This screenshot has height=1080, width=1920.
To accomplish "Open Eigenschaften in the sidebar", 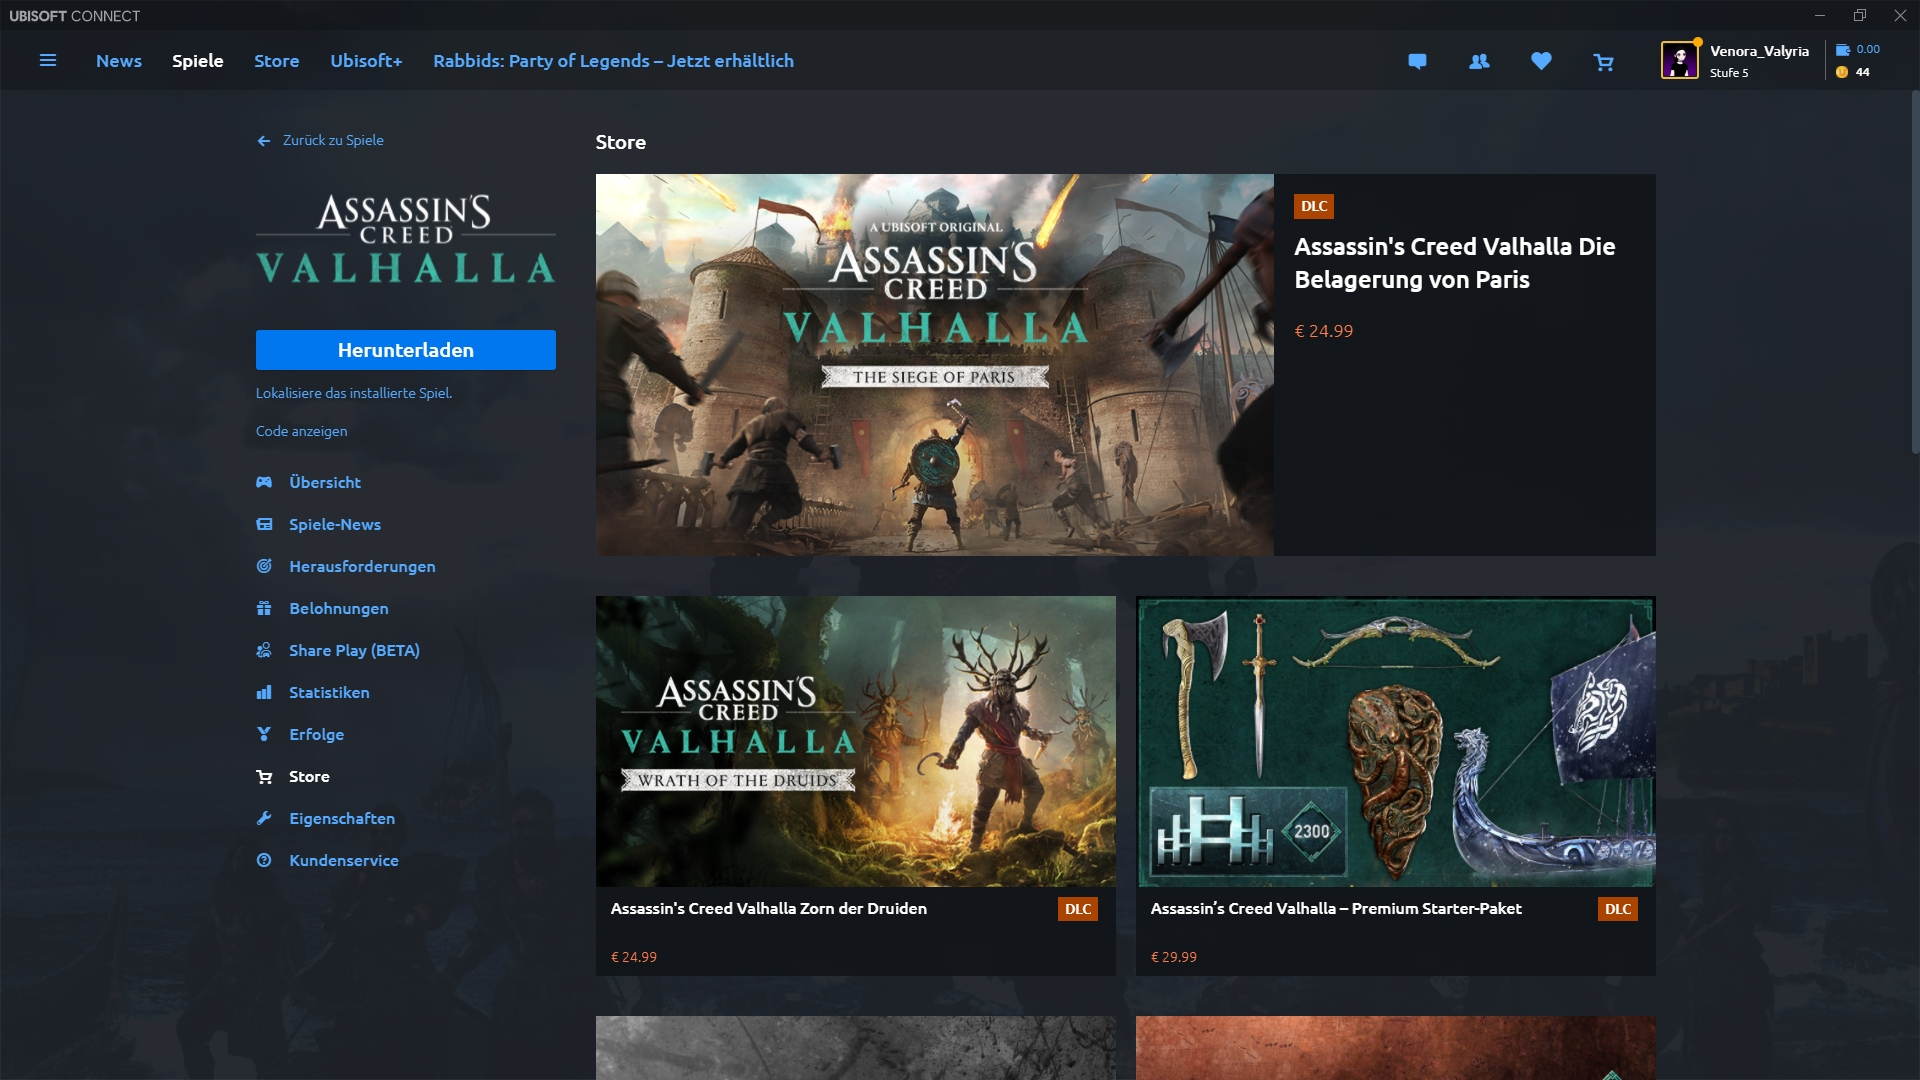I will coord(342,818).
